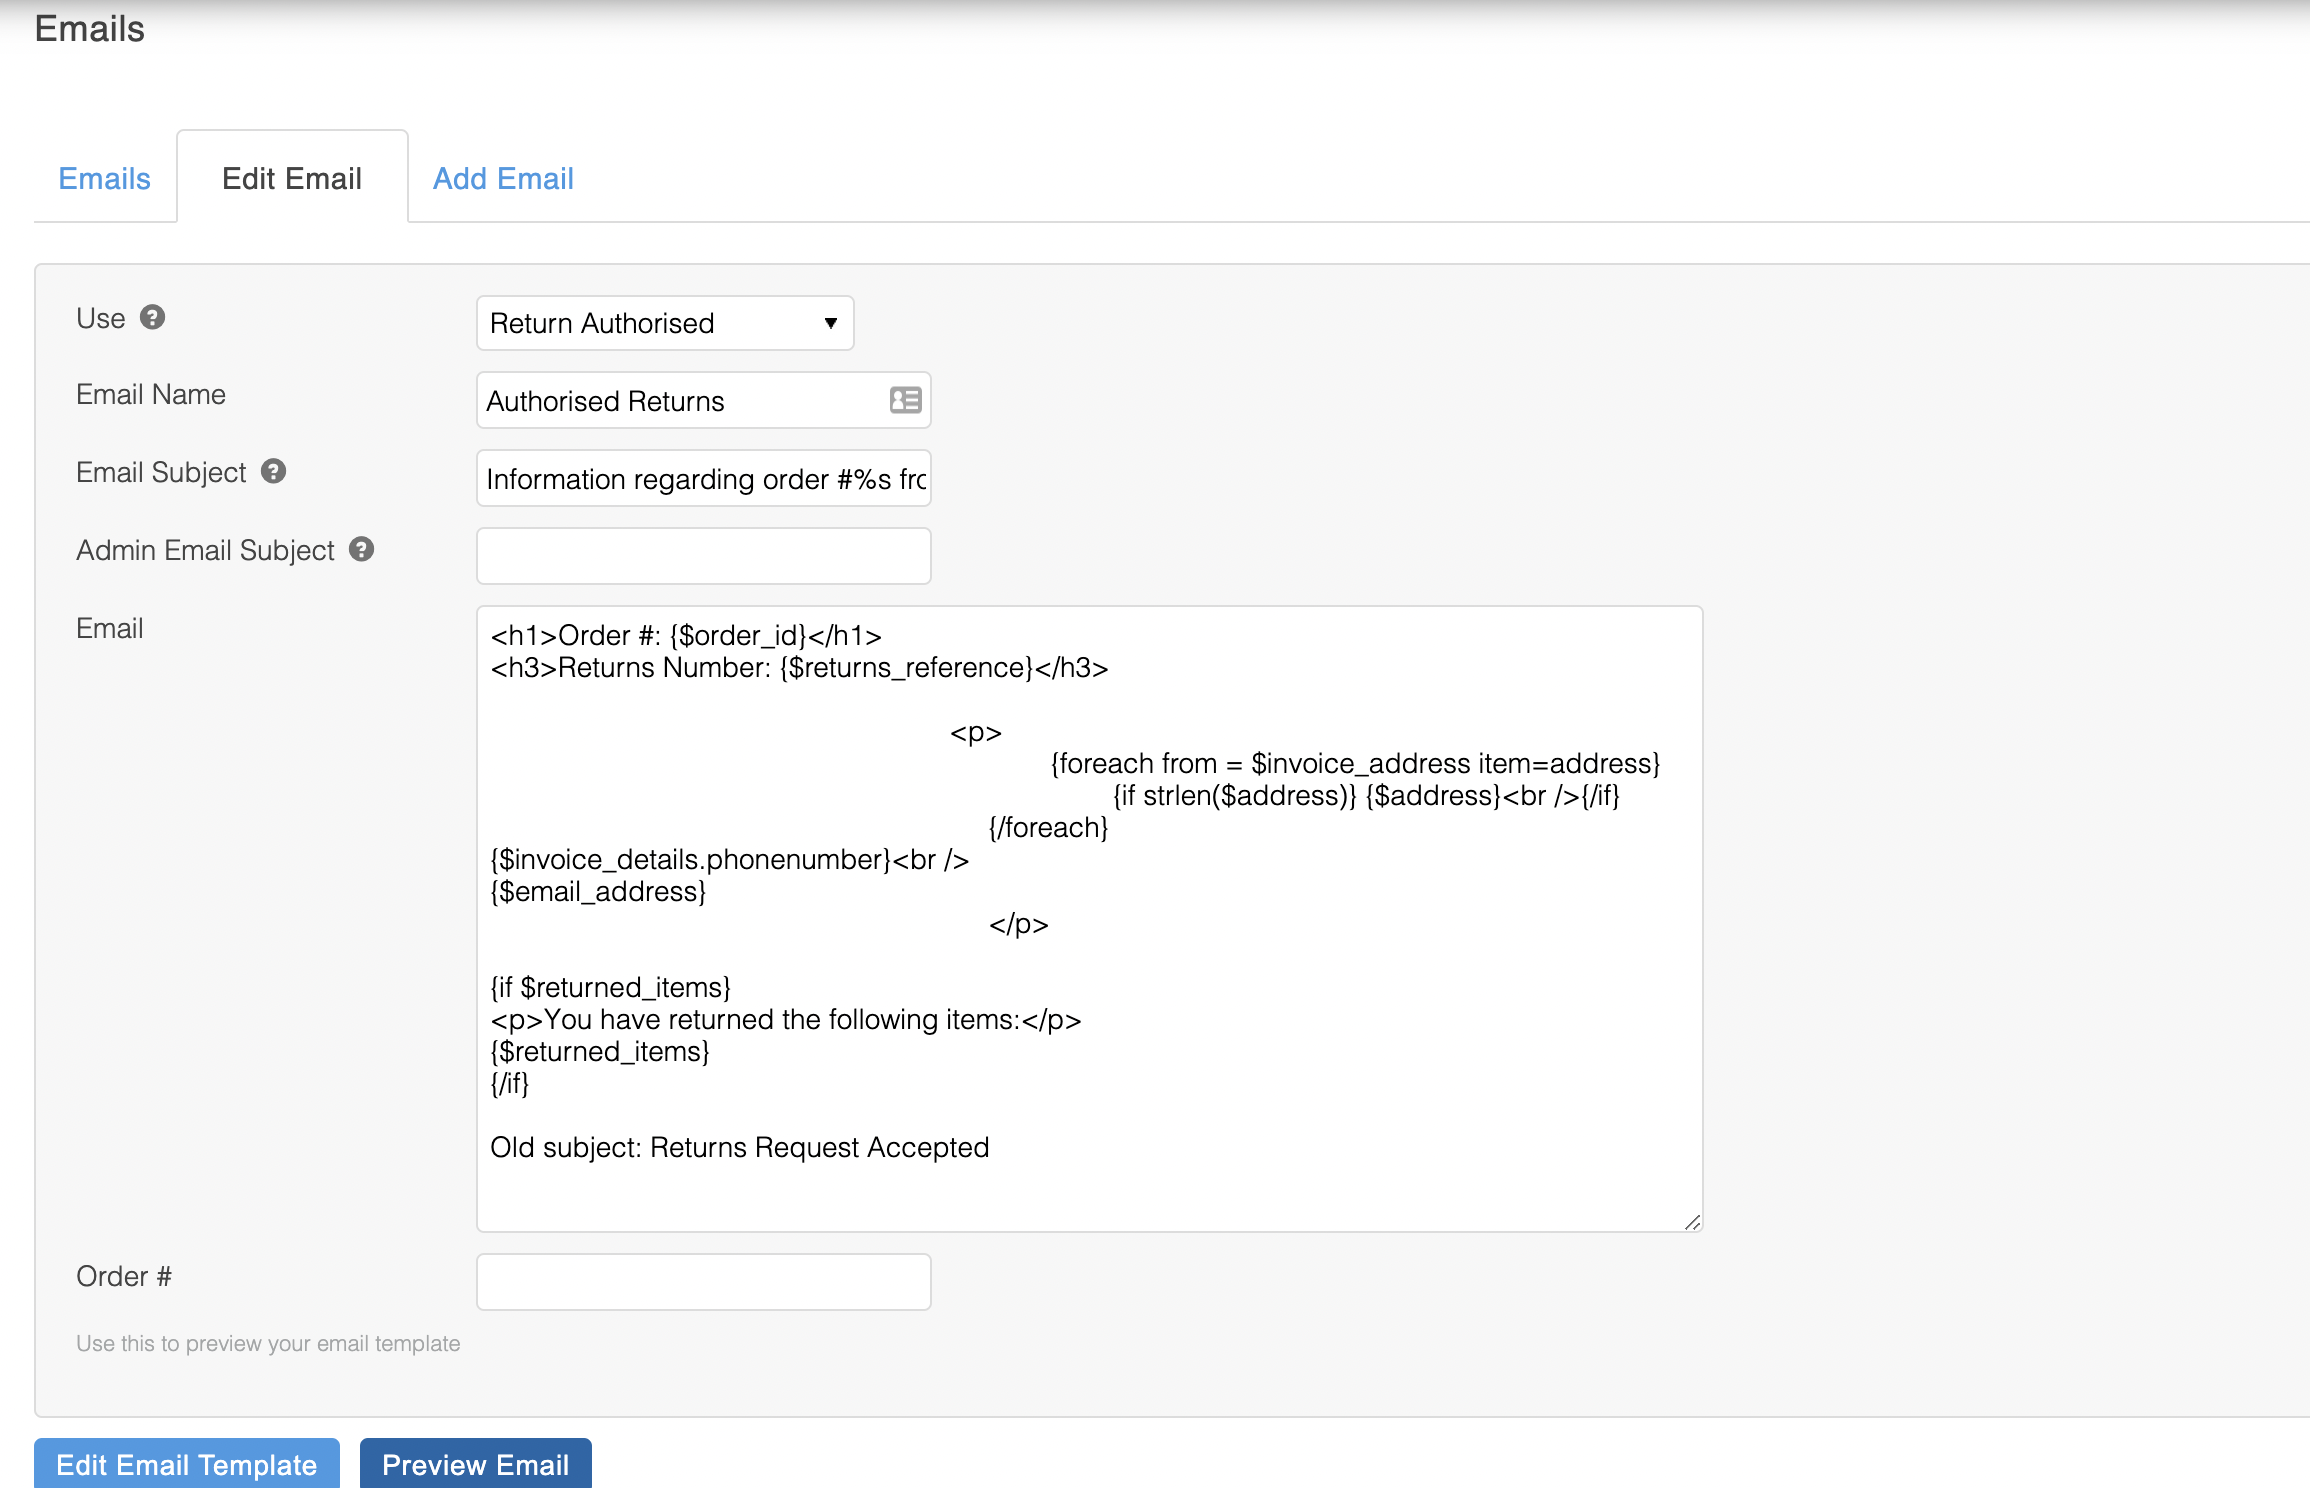
Task: Click into the Email Subject text field
Action: pos(704,479)
